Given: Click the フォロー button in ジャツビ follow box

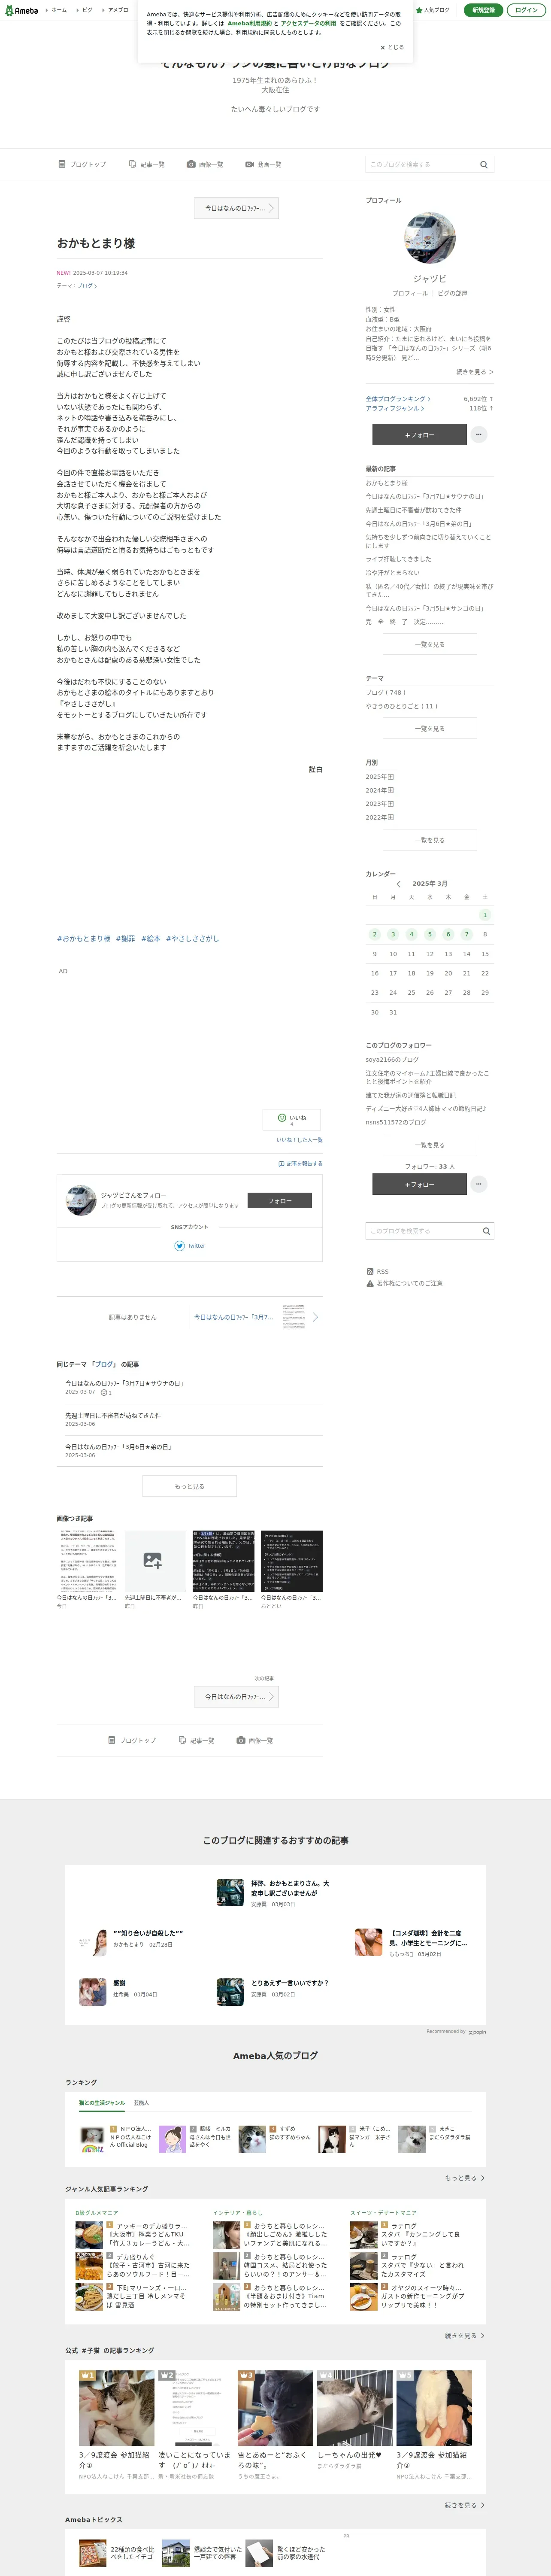Looking at the screenshot, I should click(x=279, y=1200).
